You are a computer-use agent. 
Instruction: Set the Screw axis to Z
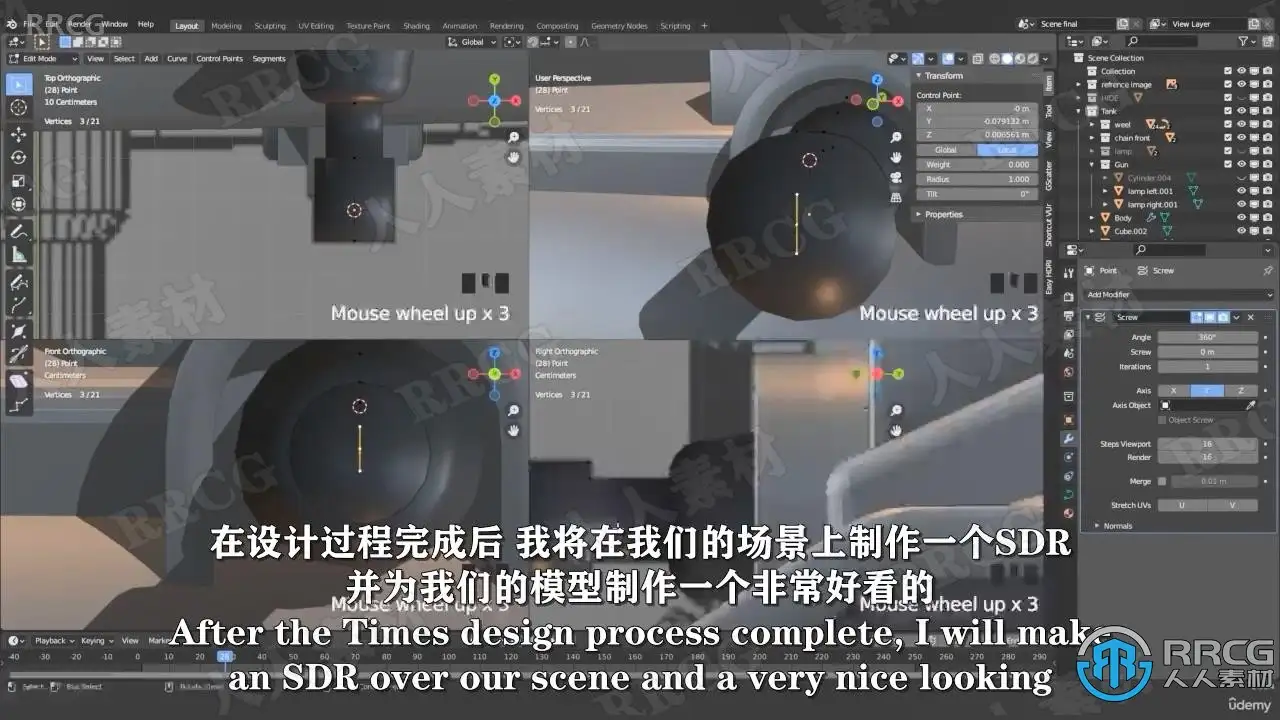click(x=1241, y=390)
